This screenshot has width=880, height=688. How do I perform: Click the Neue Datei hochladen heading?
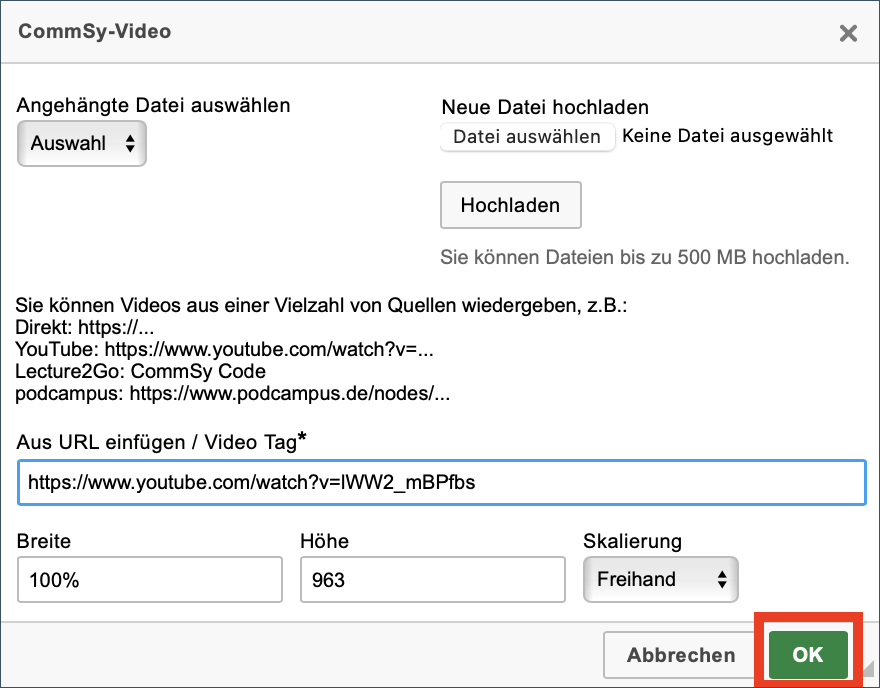point(545,107)
